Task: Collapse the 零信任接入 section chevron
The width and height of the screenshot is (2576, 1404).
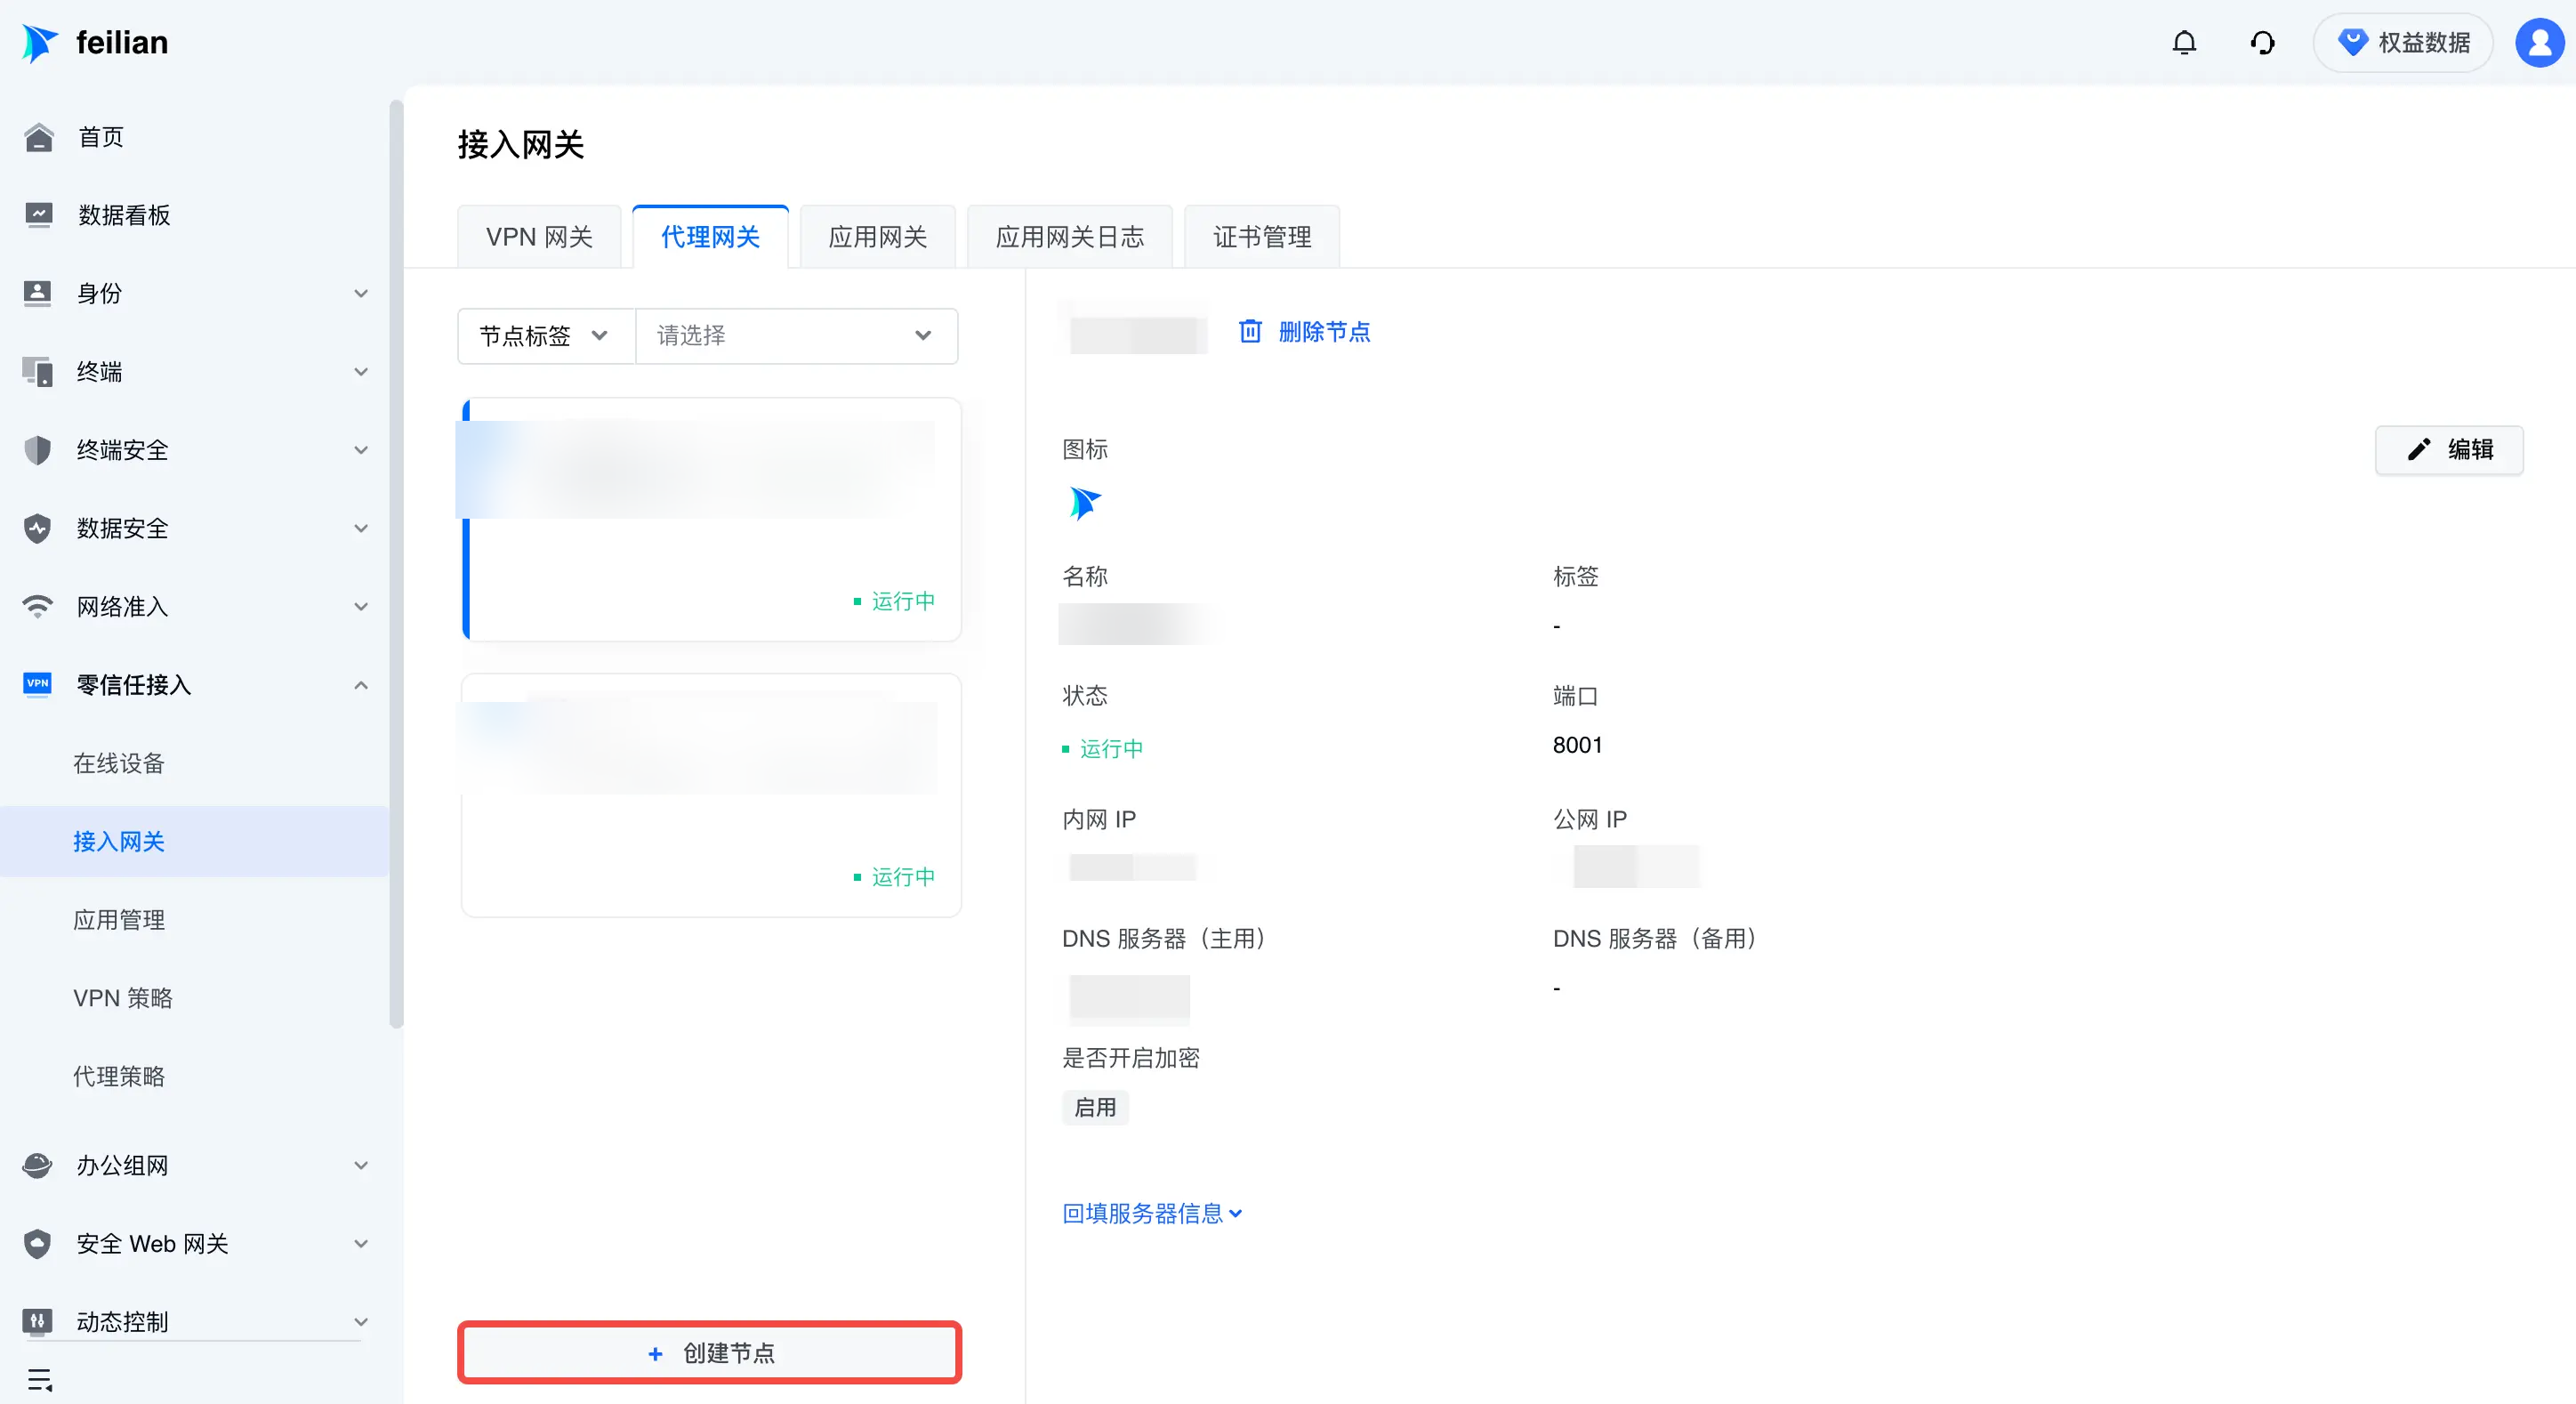Action: tap(361, 685)
